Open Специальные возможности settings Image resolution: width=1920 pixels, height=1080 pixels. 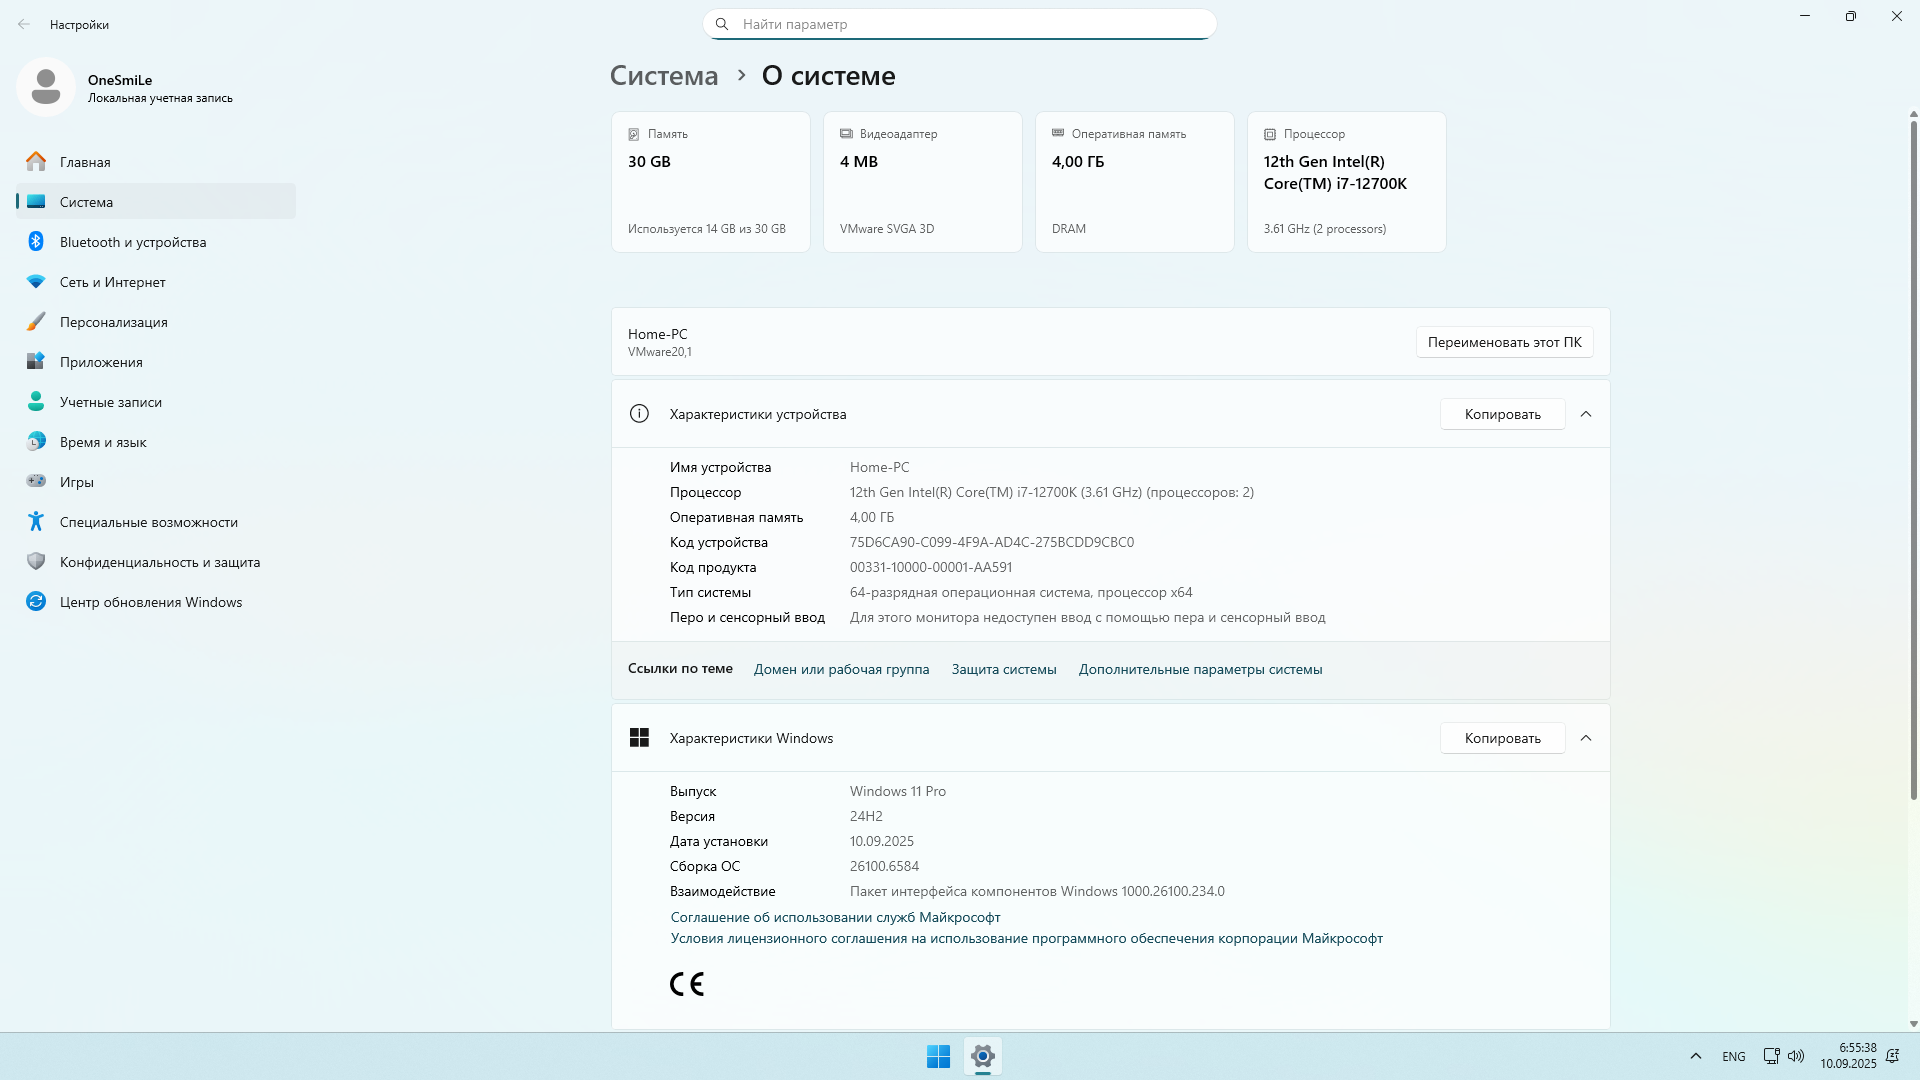point(148,521)
